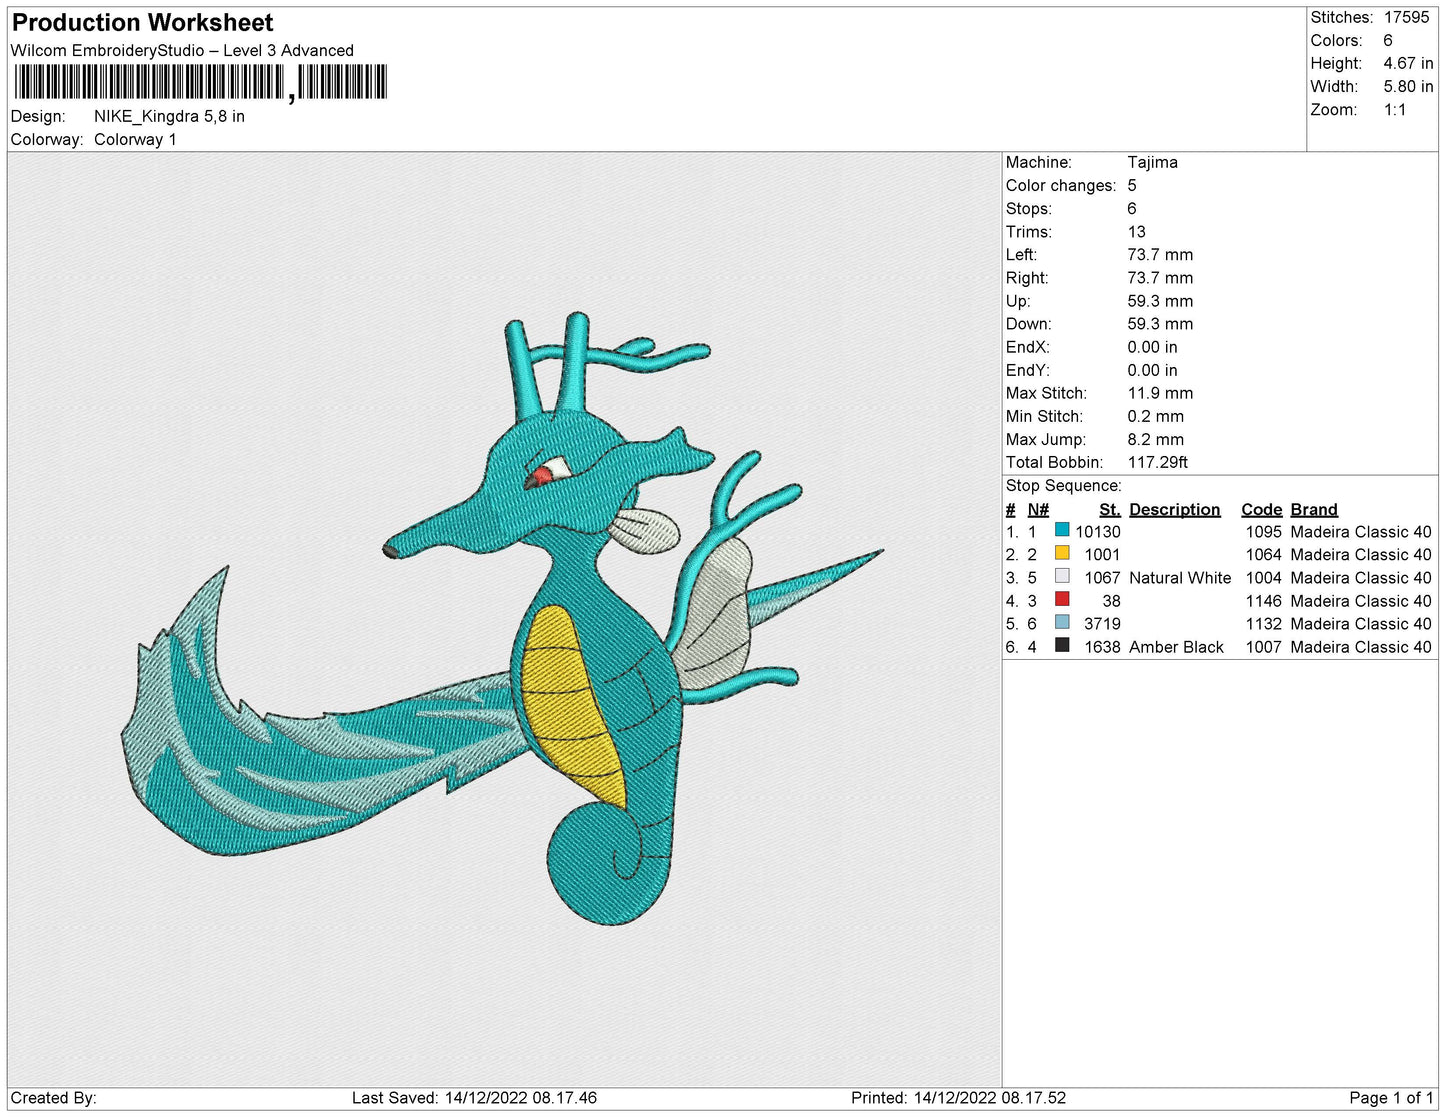Click thread code '1132'

tap(1263, 624)
